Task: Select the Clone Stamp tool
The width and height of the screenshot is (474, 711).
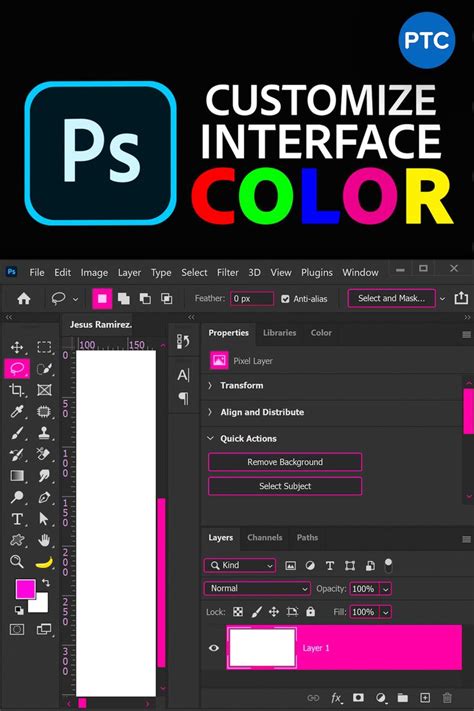Action: pos(44,433)
